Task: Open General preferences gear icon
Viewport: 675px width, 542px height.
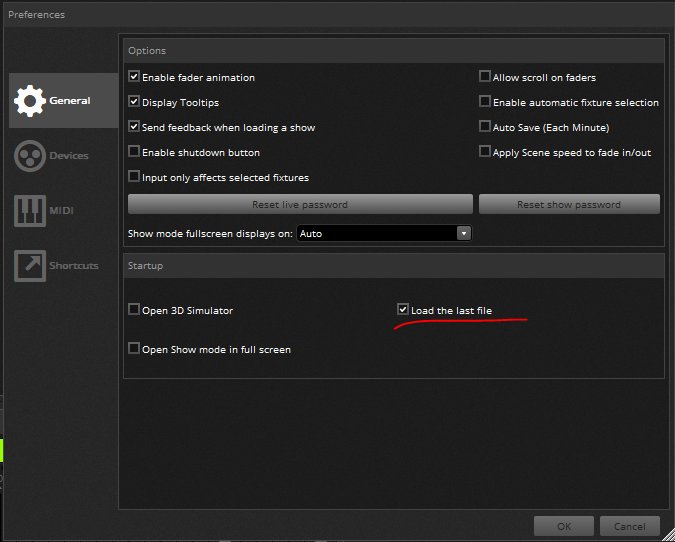Action: tap(30, 101)
